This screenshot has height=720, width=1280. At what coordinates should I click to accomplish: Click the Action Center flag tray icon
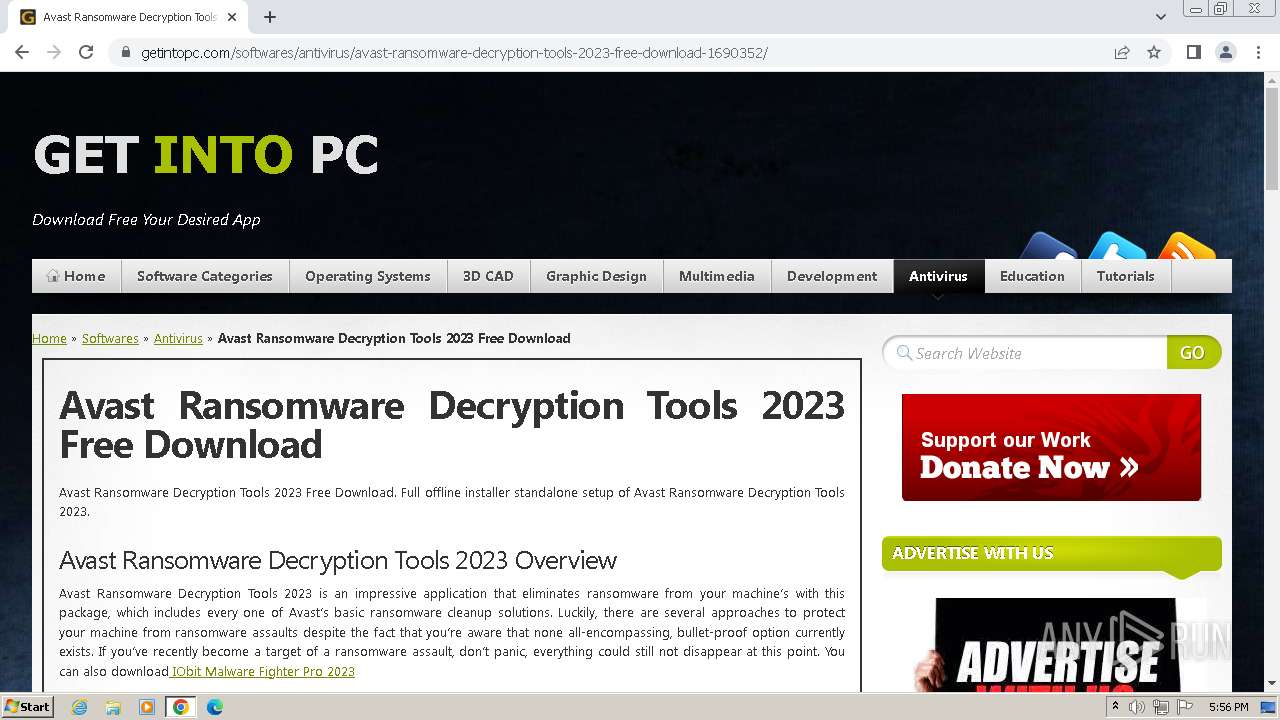(1185, 707)
